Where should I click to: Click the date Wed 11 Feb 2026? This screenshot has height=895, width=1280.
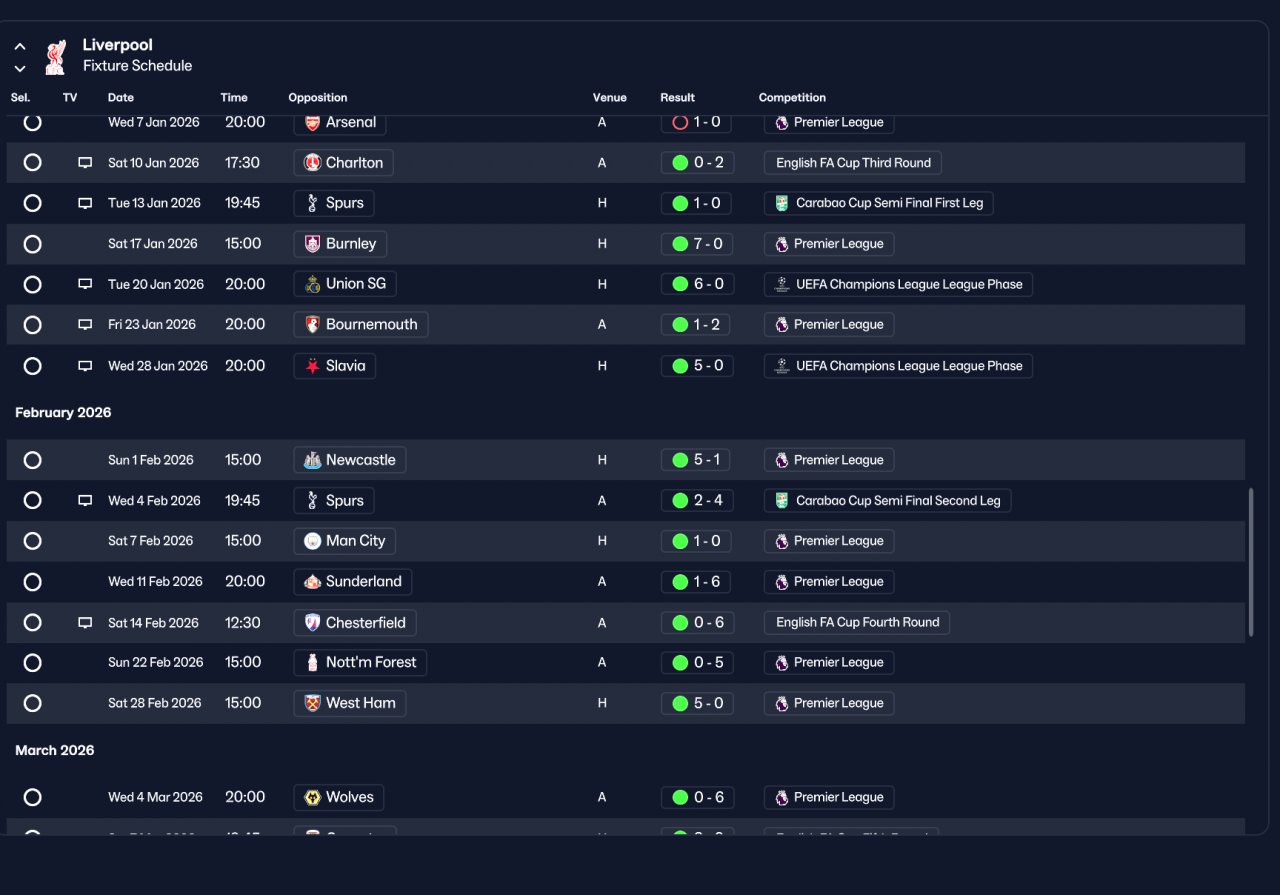[x=155, y=582]
